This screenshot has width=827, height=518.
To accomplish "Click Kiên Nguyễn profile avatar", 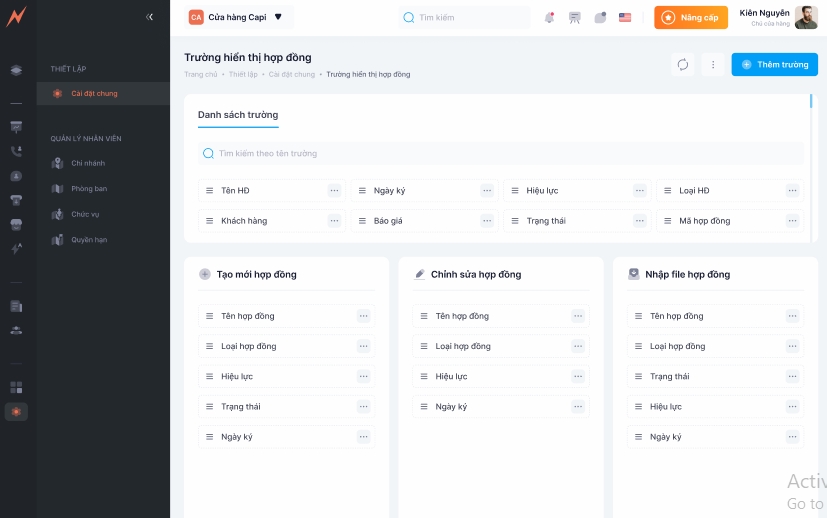I will tap(806, 17).
